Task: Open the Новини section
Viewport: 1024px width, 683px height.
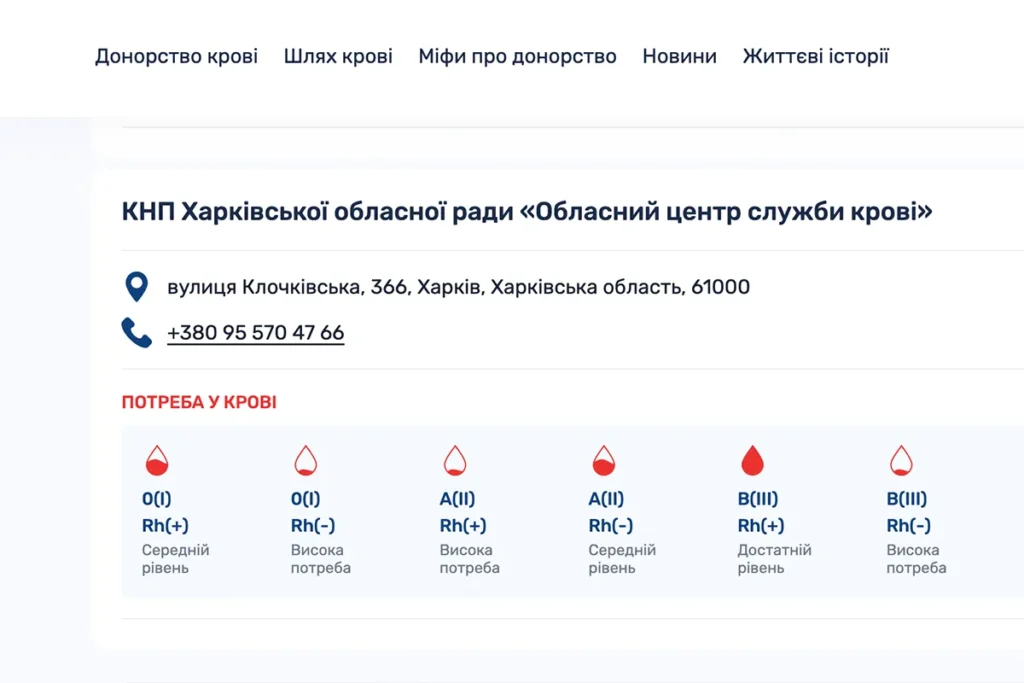Action: pos(679,56)
